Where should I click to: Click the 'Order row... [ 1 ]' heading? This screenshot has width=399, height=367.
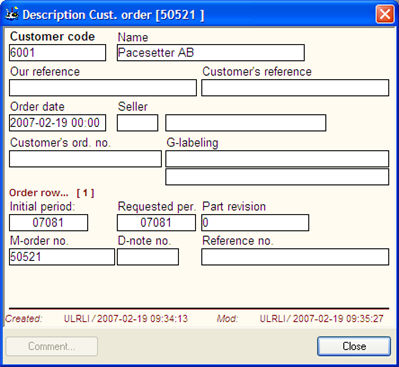(52, 193)
